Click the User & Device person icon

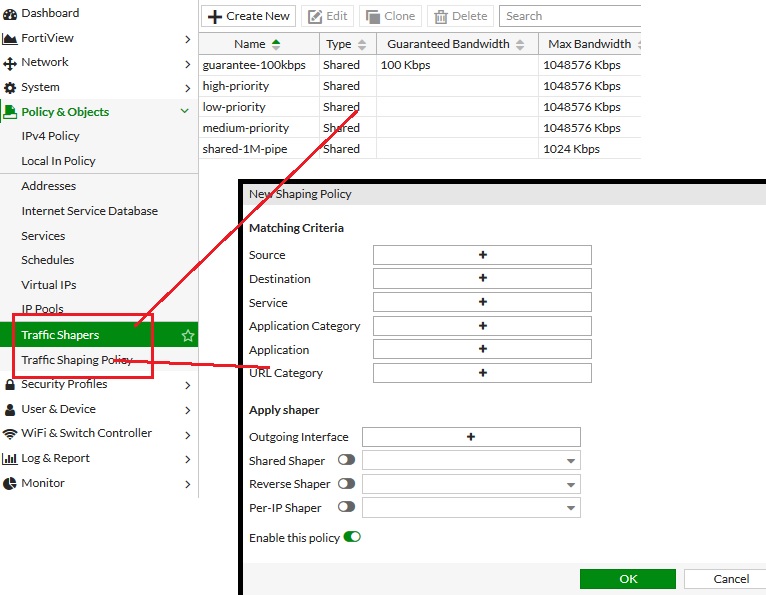pos(10,409)
